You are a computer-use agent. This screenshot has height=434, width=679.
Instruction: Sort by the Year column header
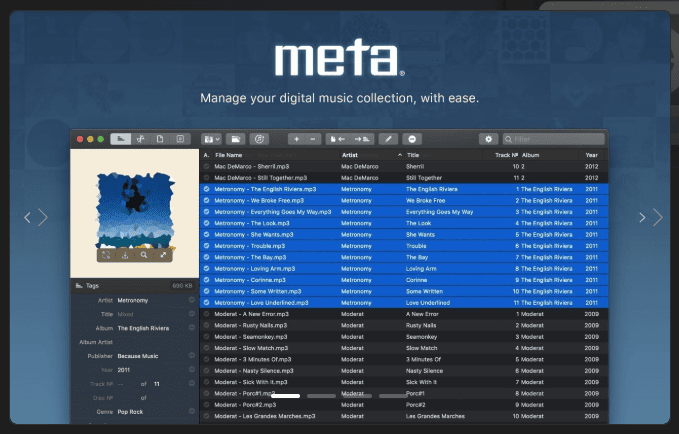pyautogui.click(x=592, y=155)
